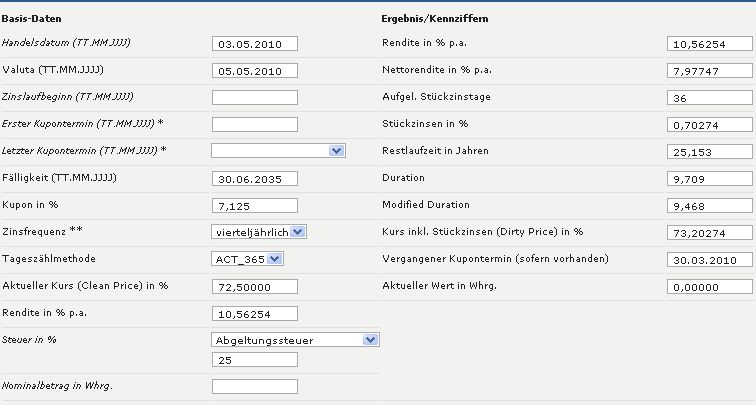Viewport: 756px width, 405px height.
Task: Select the Dirty Price result field
Action: (708, 233)
